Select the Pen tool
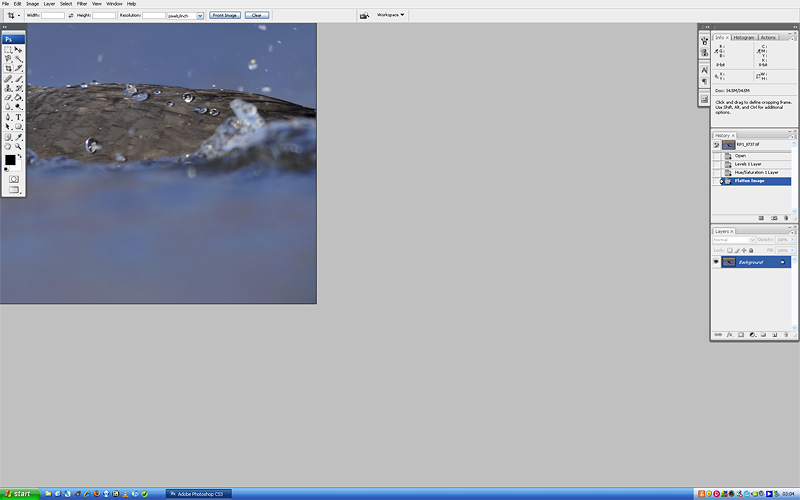 (x=8, y=117)
